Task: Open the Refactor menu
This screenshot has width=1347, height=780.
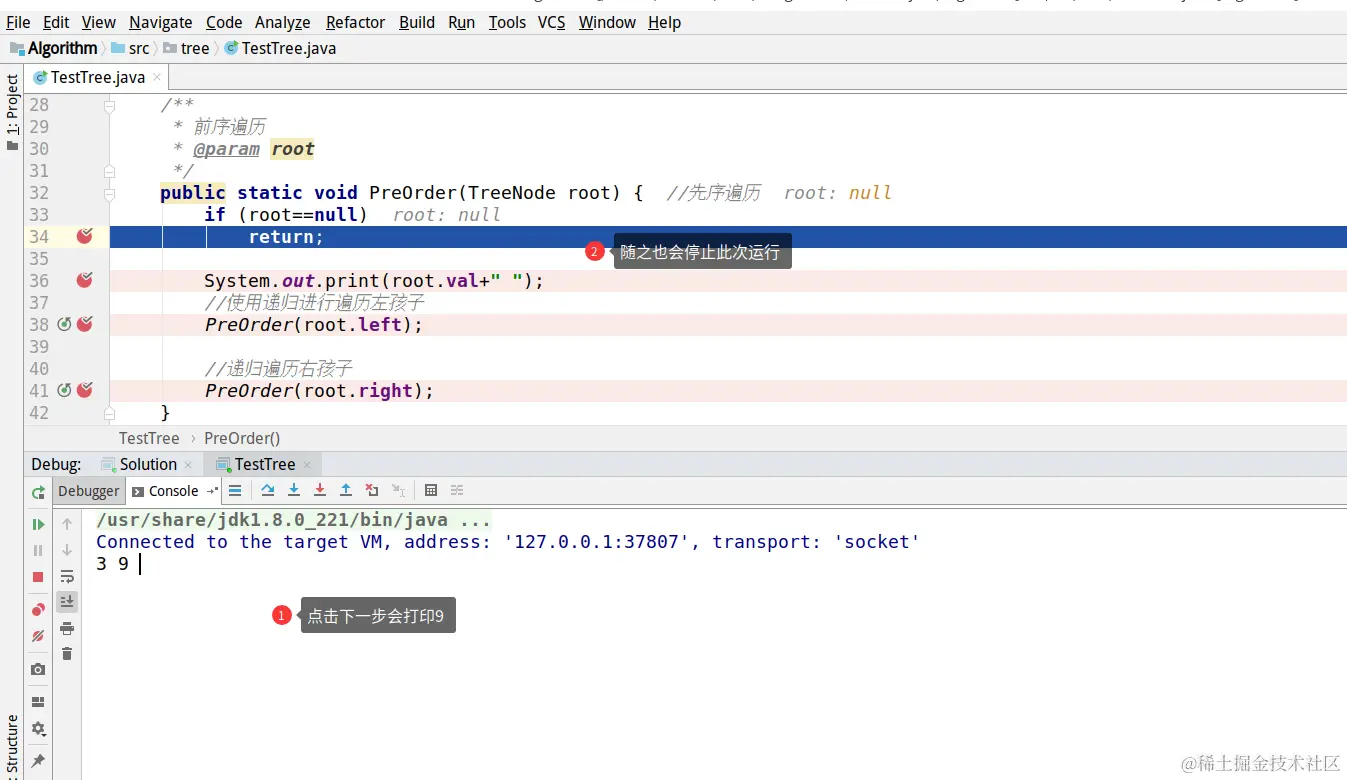Action: [355, 22]
